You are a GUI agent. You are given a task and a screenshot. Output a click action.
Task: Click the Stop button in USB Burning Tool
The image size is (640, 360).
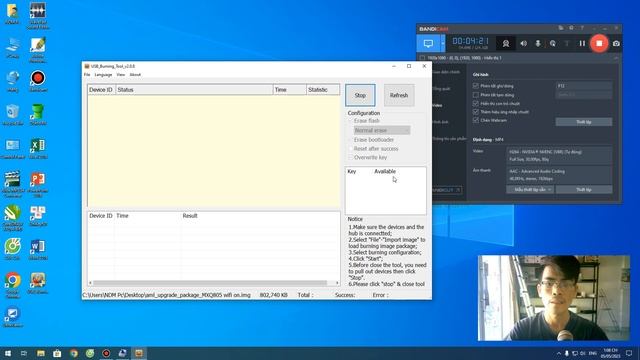[360, 95]
